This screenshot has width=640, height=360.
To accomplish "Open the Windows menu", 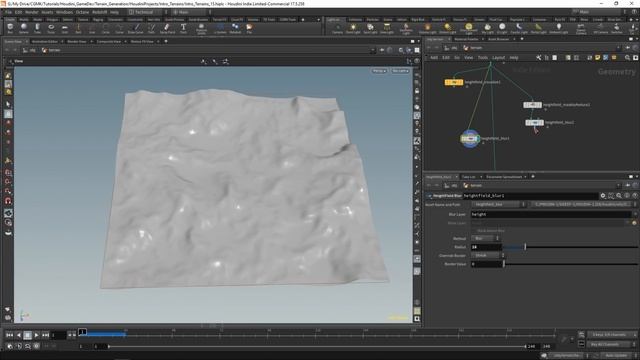I will tap(64, 12).
